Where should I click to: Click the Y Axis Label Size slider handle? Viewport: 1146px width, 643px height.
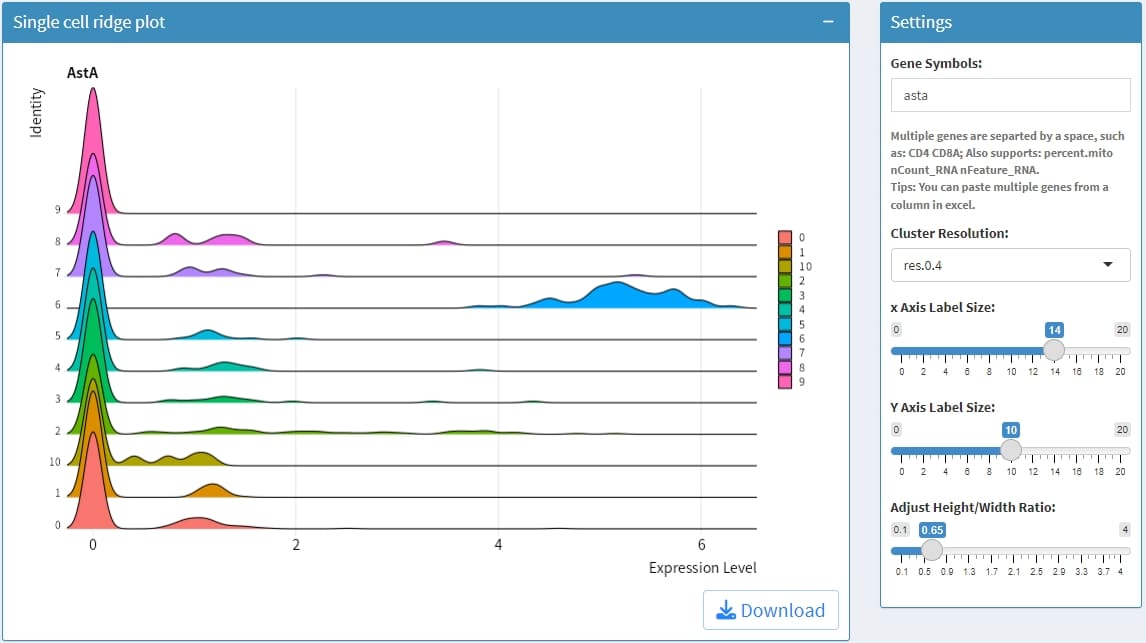(x=1010, y=450)
